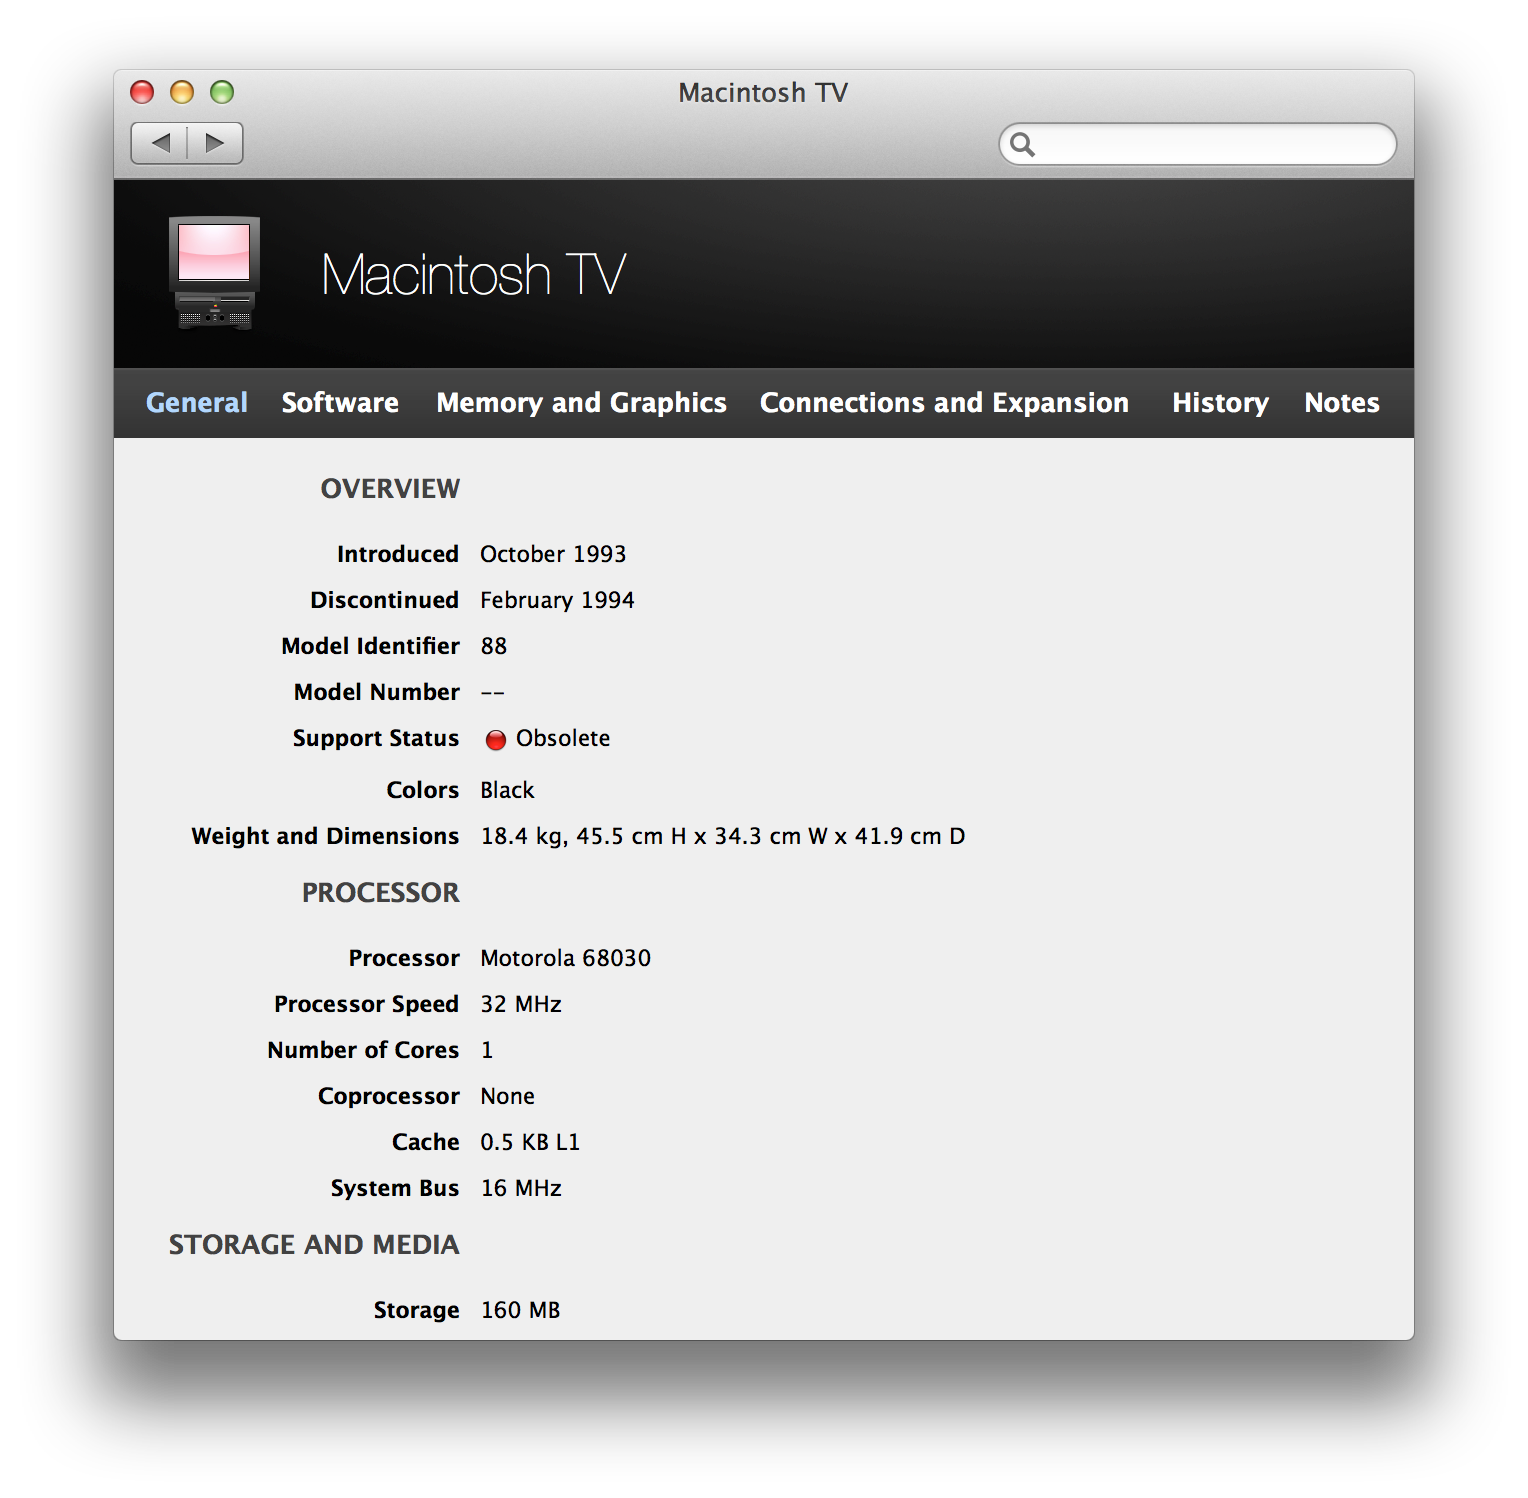Click the red Obsolete support status indicator
Screen dimensions: 1528x1498
496,740
